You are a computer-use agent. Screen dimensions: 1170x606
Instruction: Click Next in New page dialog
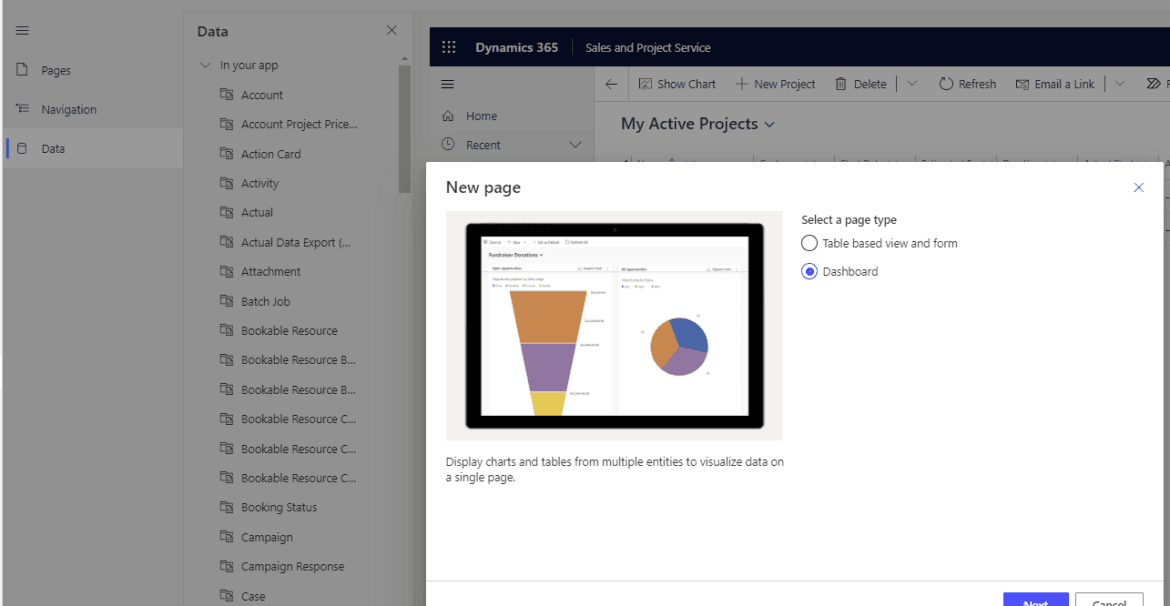click(1036, 600)
